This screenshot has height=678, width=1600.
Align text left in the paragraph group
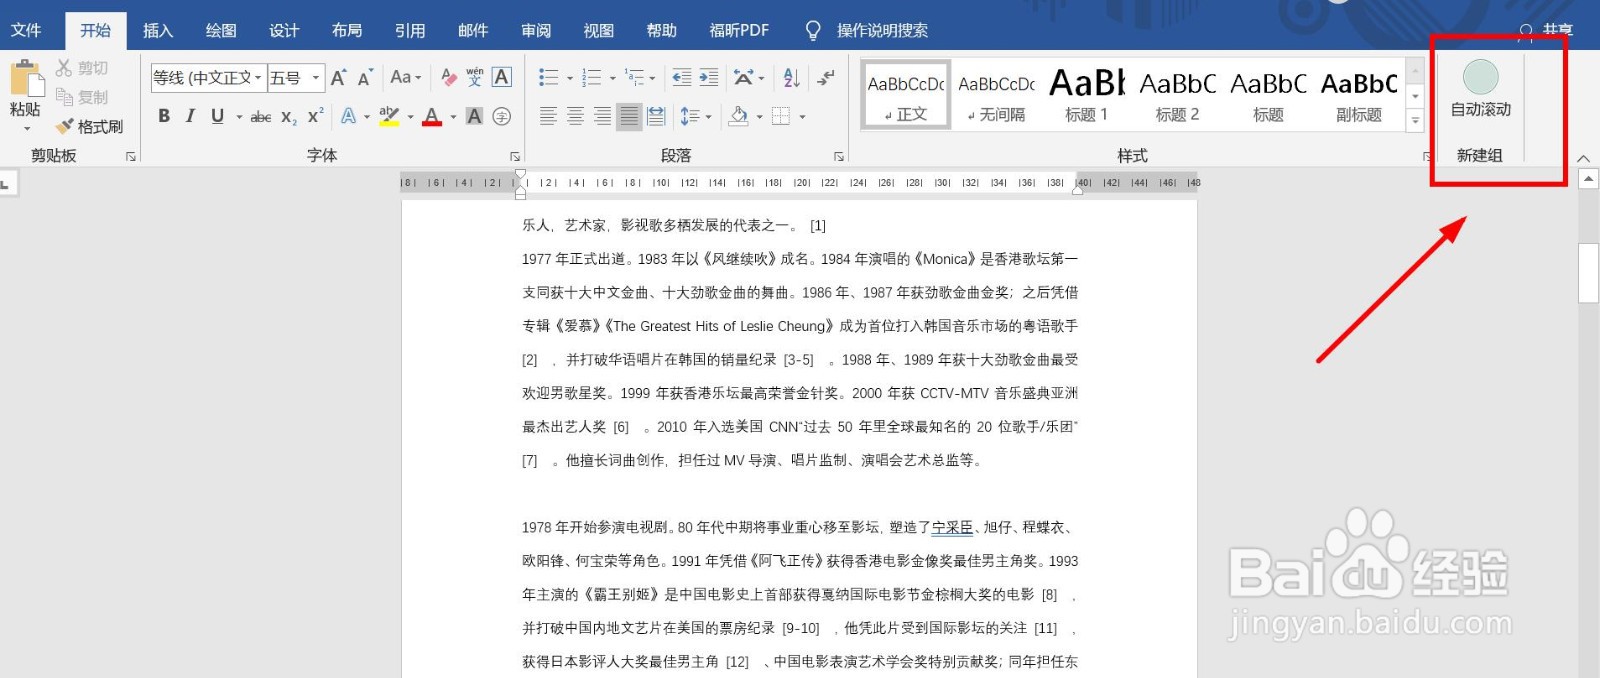click(548, 117)
